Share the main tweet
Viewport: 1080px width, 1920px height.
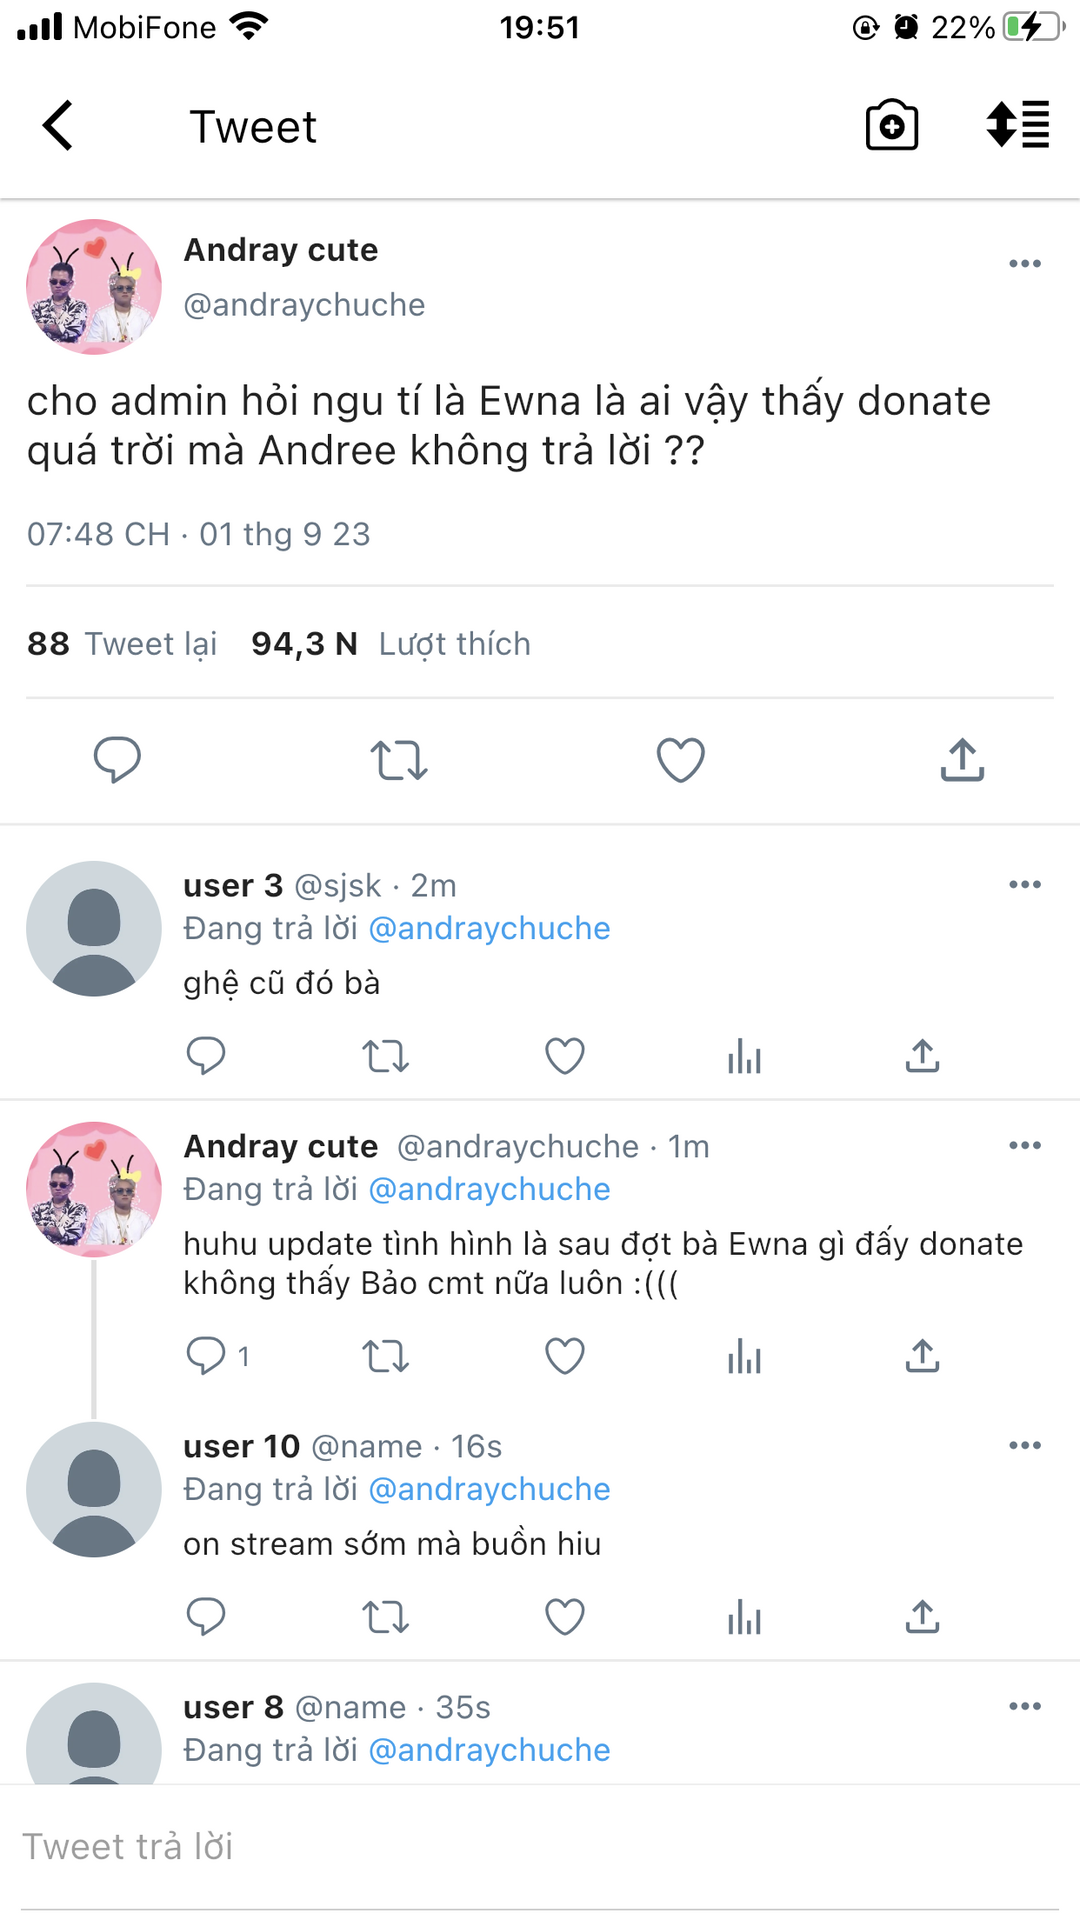[962, 760]
